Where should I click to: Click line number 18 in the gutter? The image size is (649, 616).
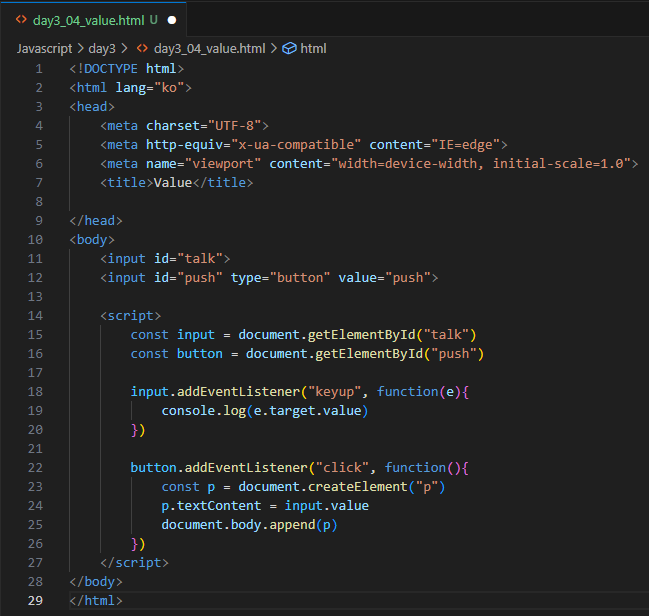pos(35,392)
